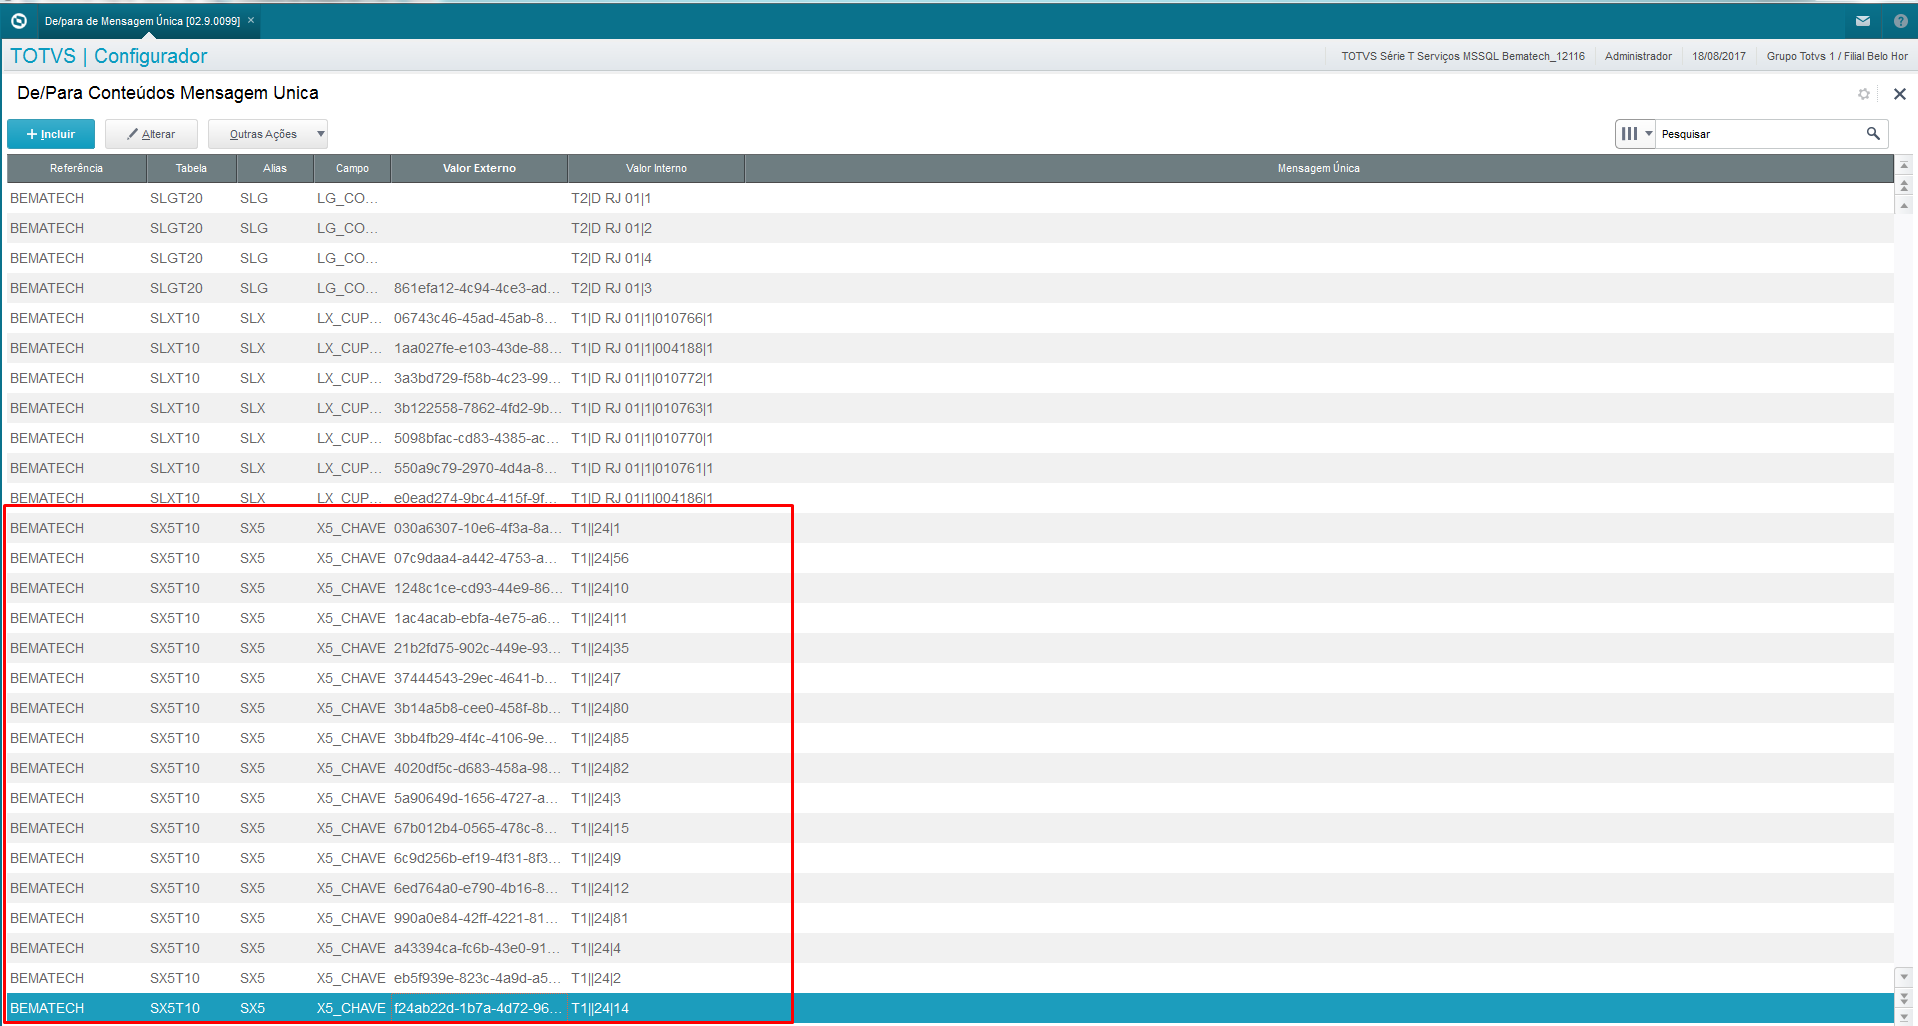Select the row with value T1||24|56
1918x1026 pixels.
950,558
